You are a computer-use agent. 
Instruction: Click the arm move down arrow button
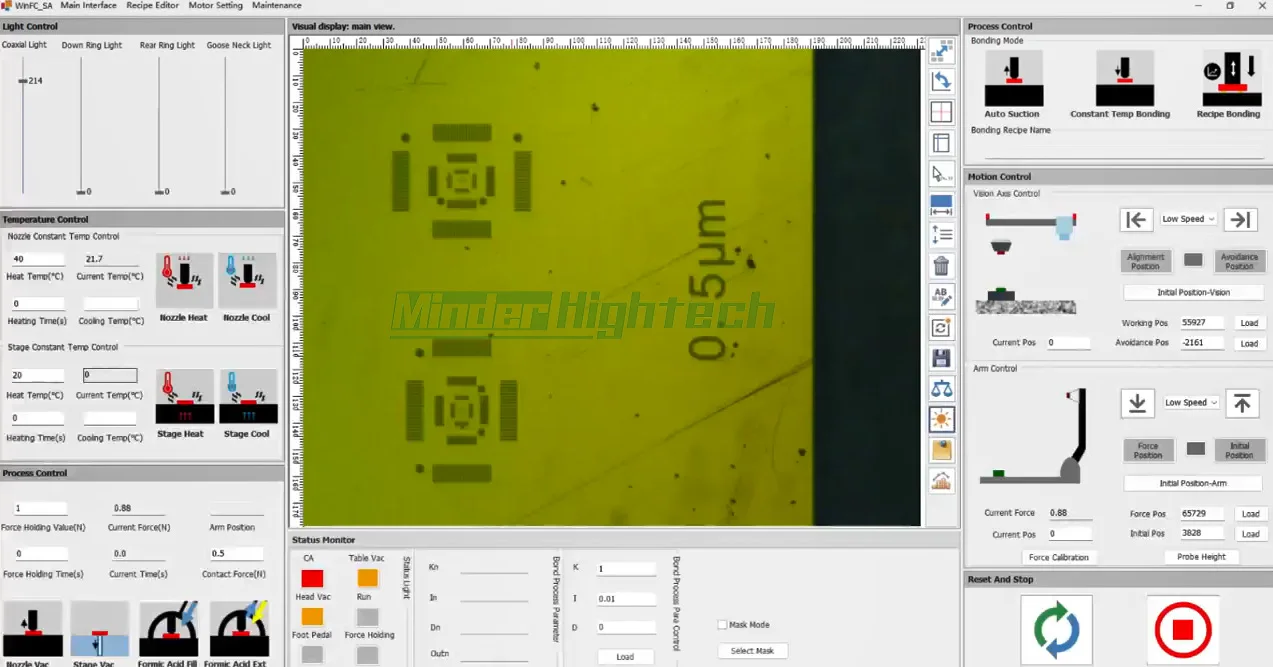click(1136, 402)
